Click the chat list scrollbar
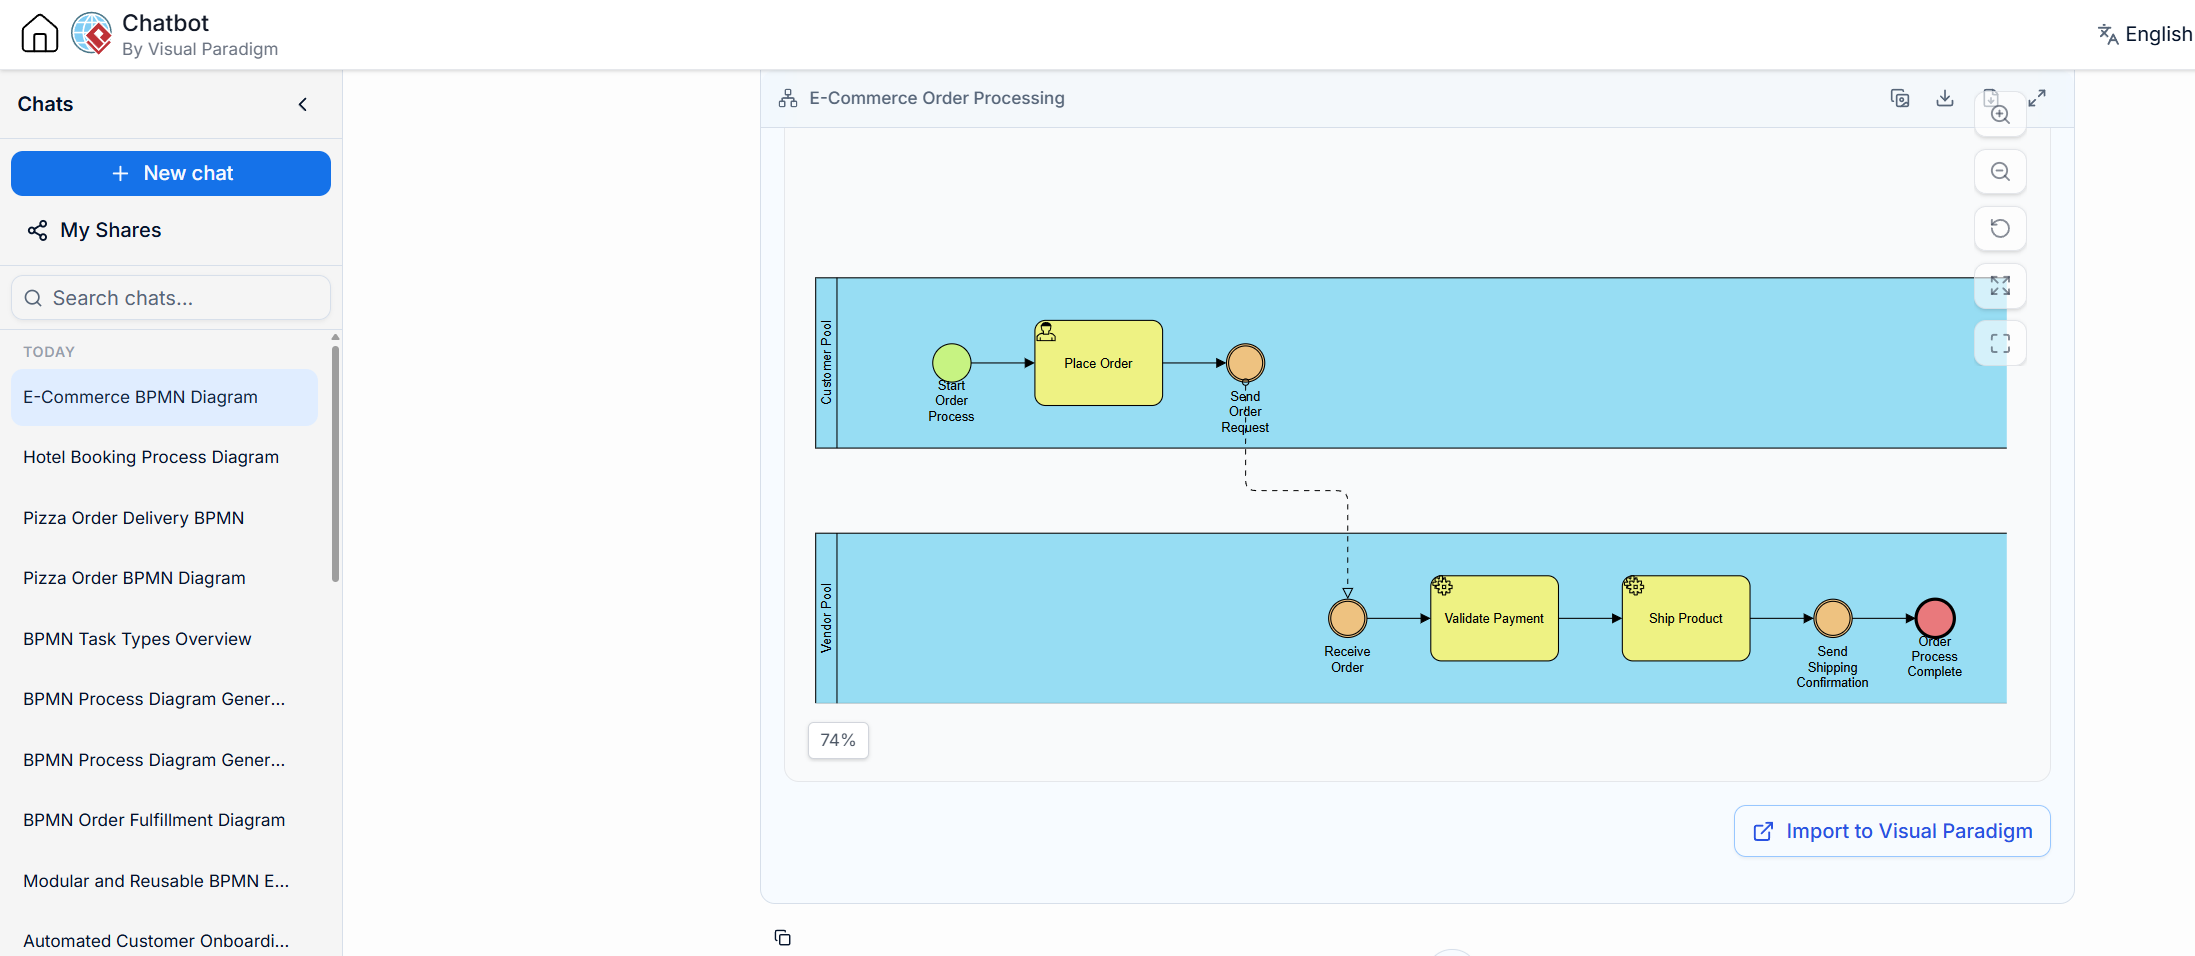Image resolution: width=2195 pixels, height=956 pixels. (335, 463)
